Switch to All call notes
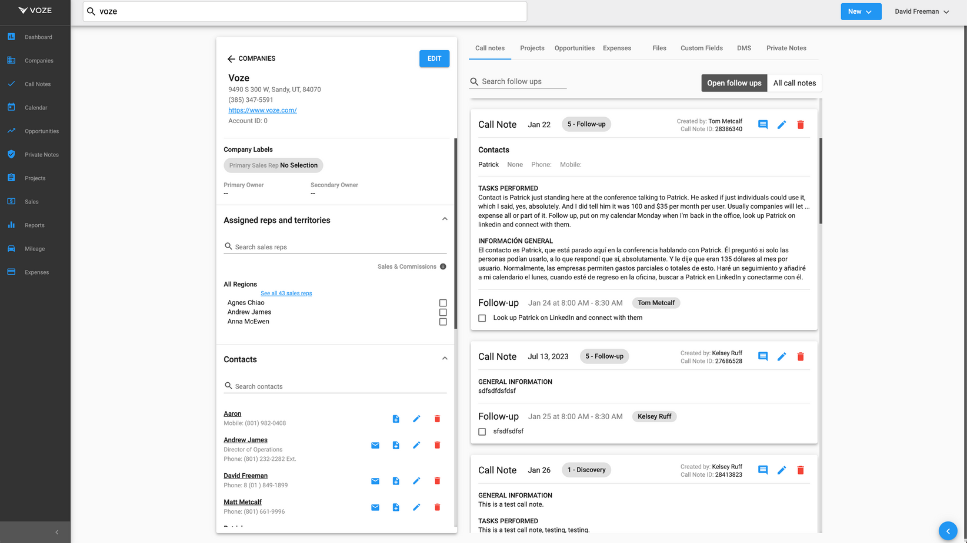Viewport: 967px width, 543px height. [794, 83]
